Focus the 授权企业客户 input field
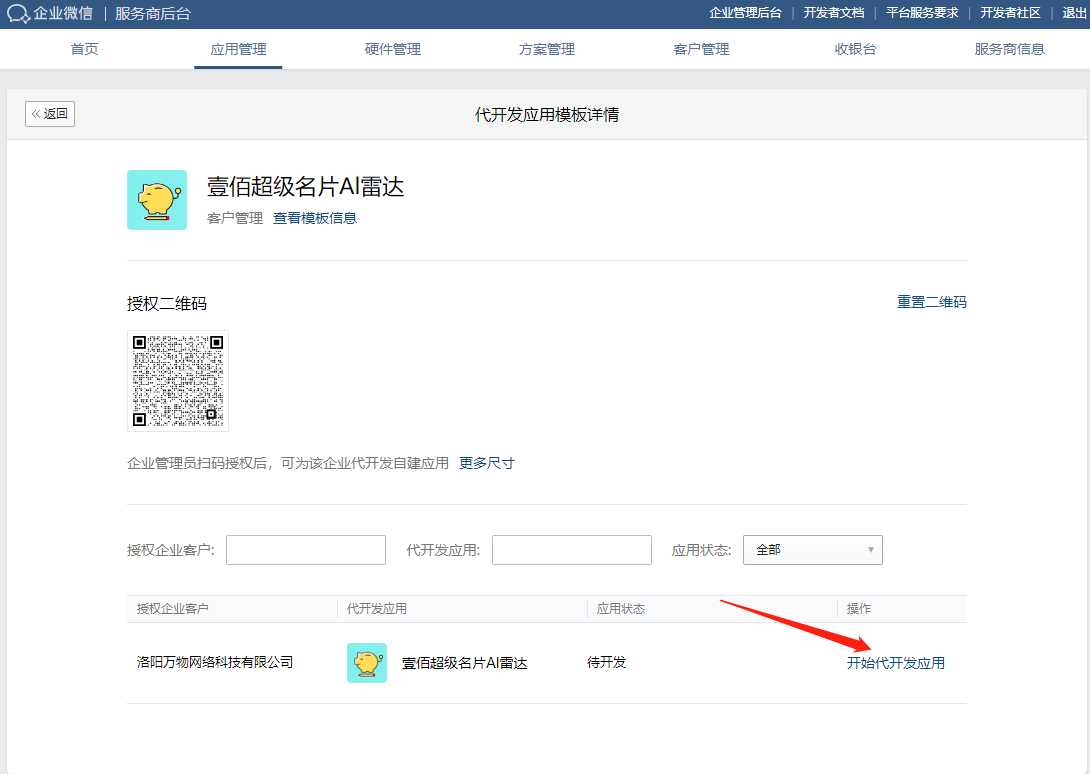Image resolution: width=1090 pixels, height=774 pixels. click(x=306, y=550)
